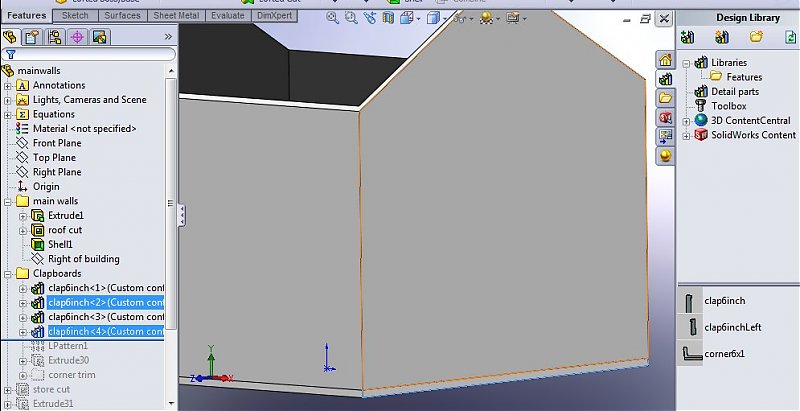Expand the SolidWorks Content node
The image size is (800, 411).
tap(686, 136)
